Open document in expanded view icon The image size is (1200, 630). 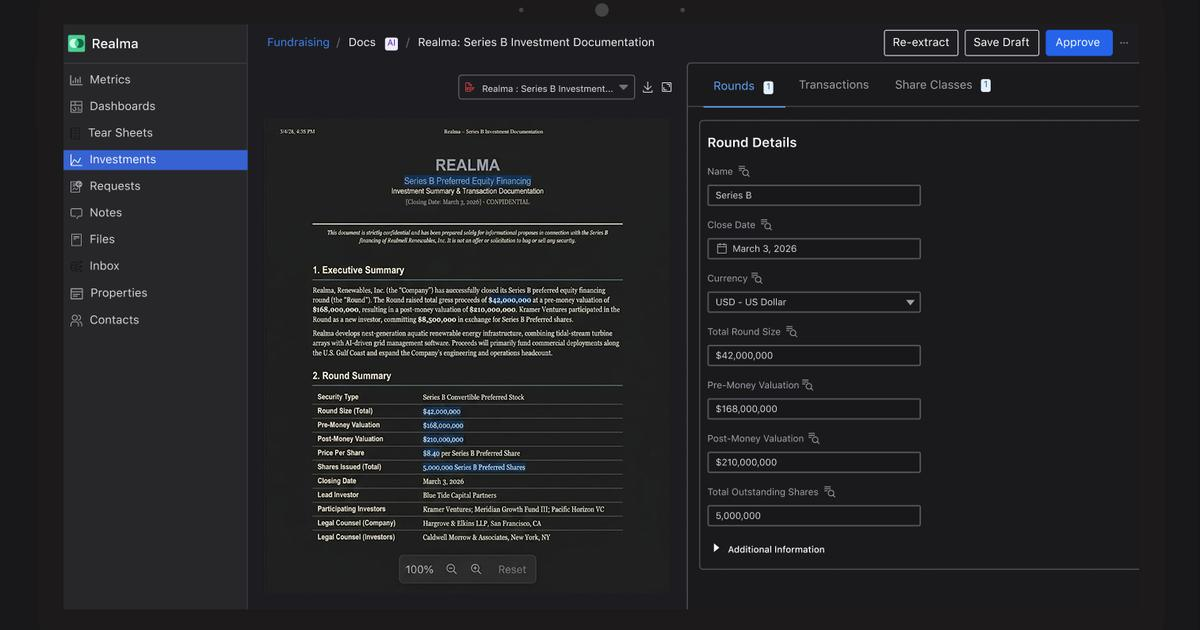(x=667, y=88)
